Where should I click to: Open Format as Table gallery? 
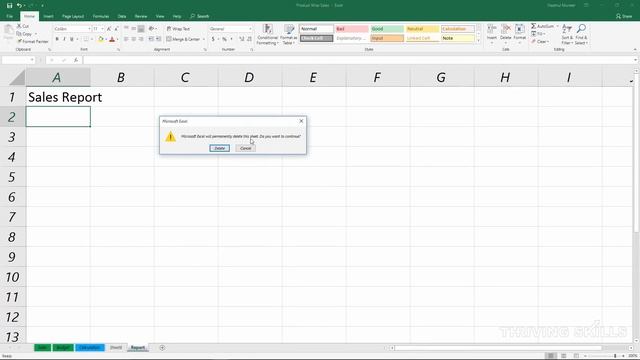289,34
